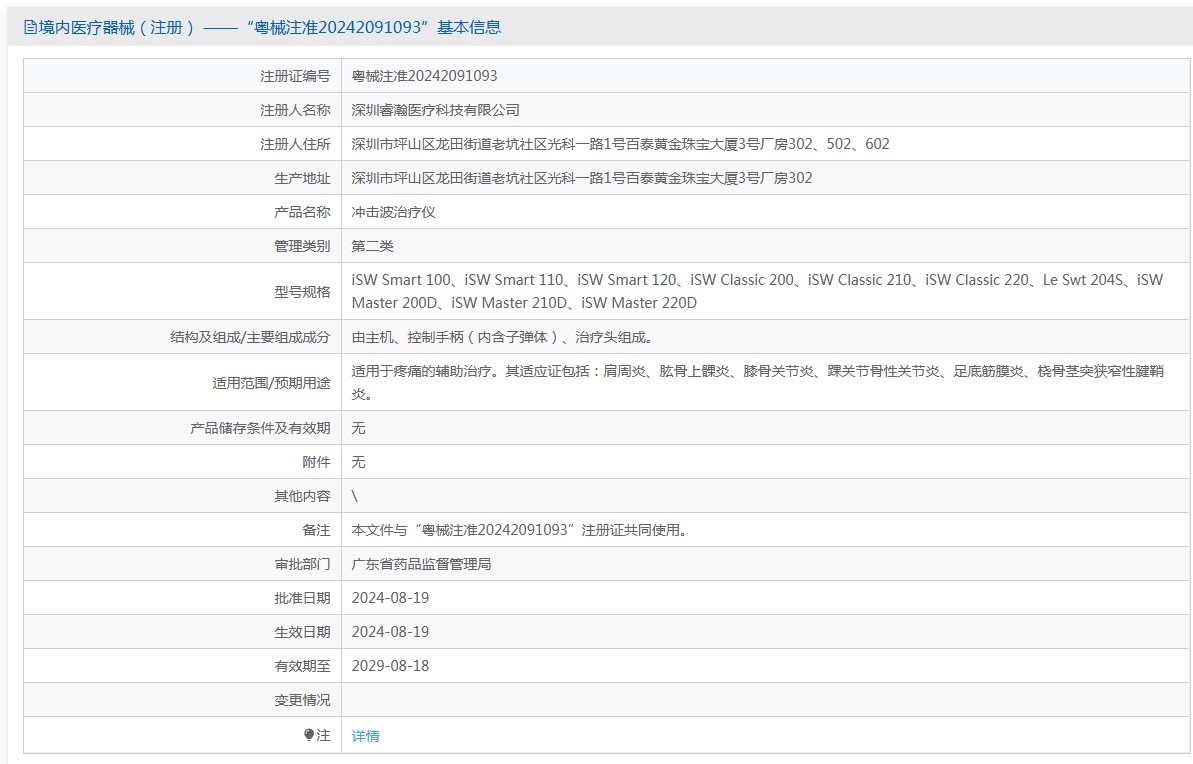Click the iSW Smart 100 model specification text

click(402, 280)
